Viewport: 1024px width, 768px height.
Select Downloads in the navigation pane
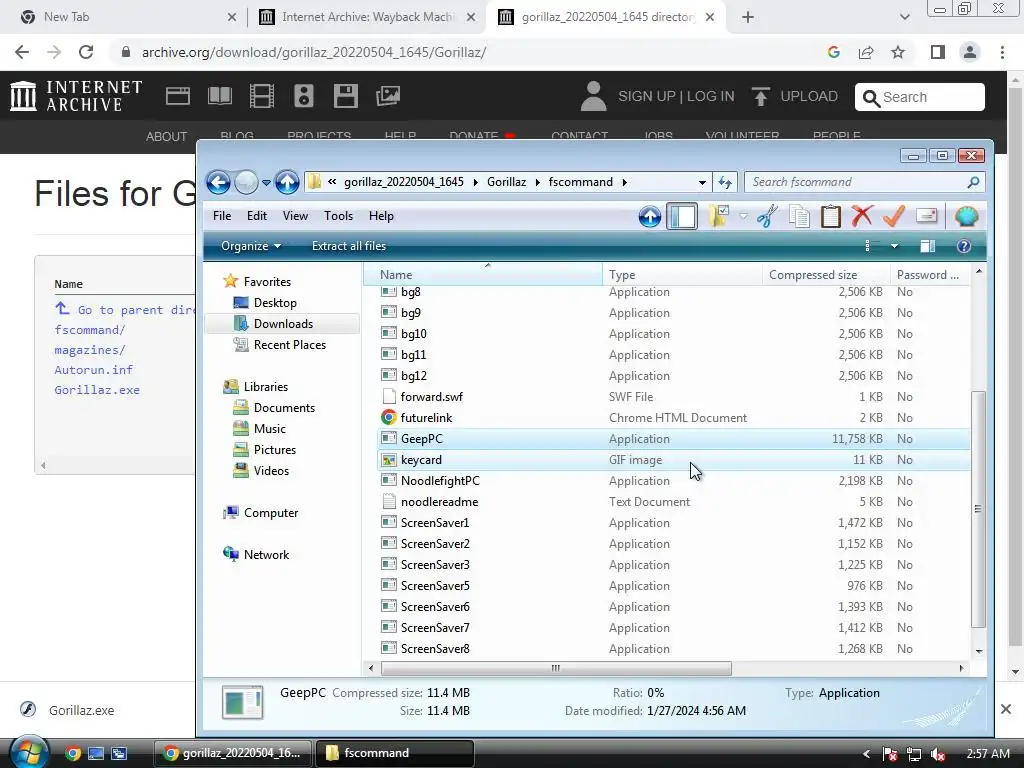283,324
